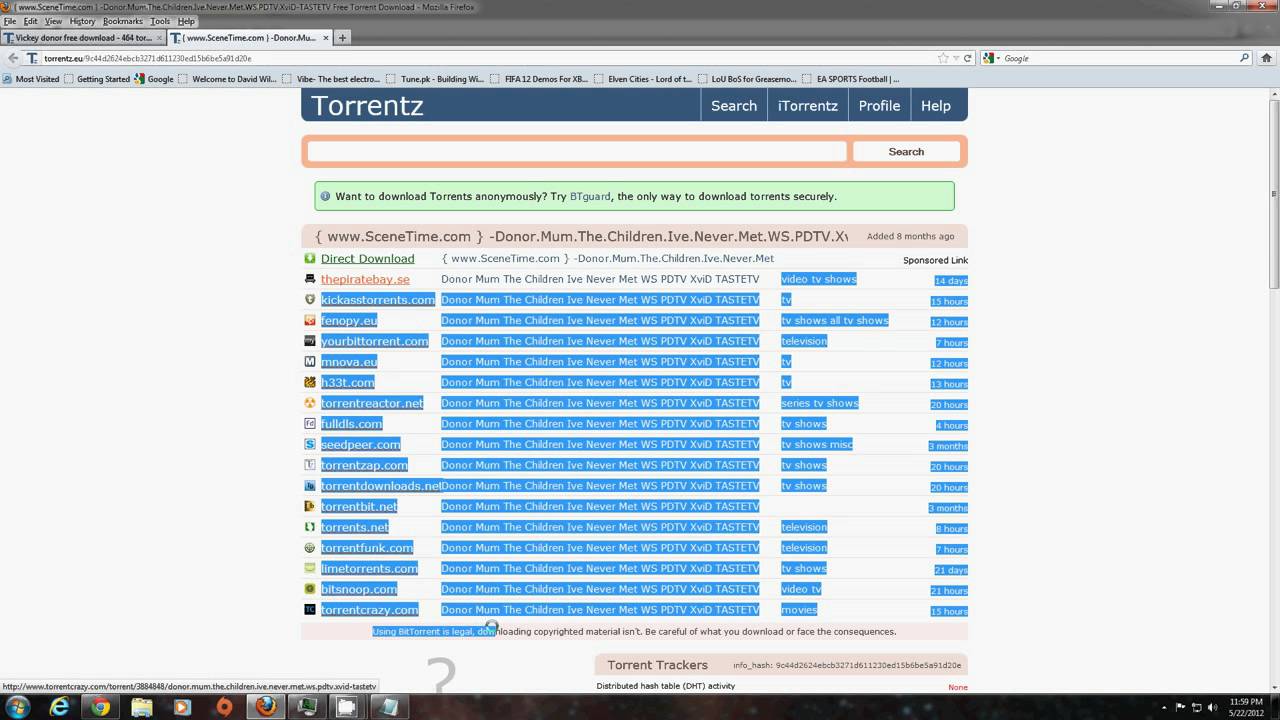
Task: Click the limetorrents.com favicon
Action: [310, 568]
